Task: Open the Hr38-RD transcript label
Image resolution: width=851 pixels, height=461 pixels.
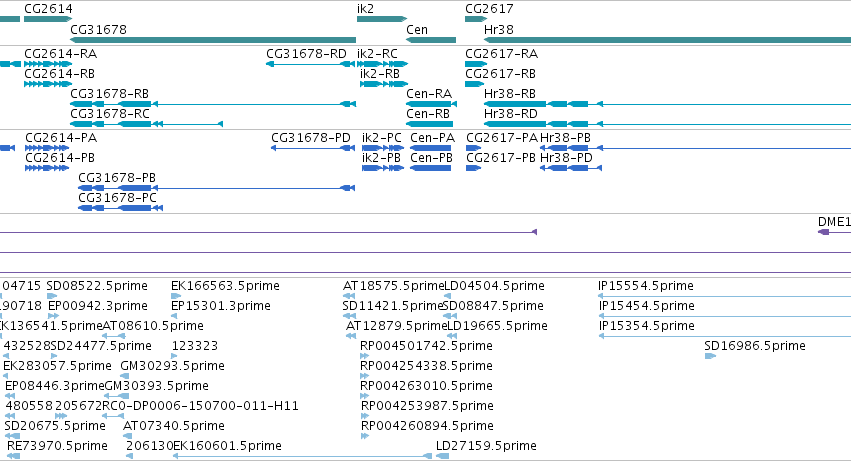Action: [511, 114]
